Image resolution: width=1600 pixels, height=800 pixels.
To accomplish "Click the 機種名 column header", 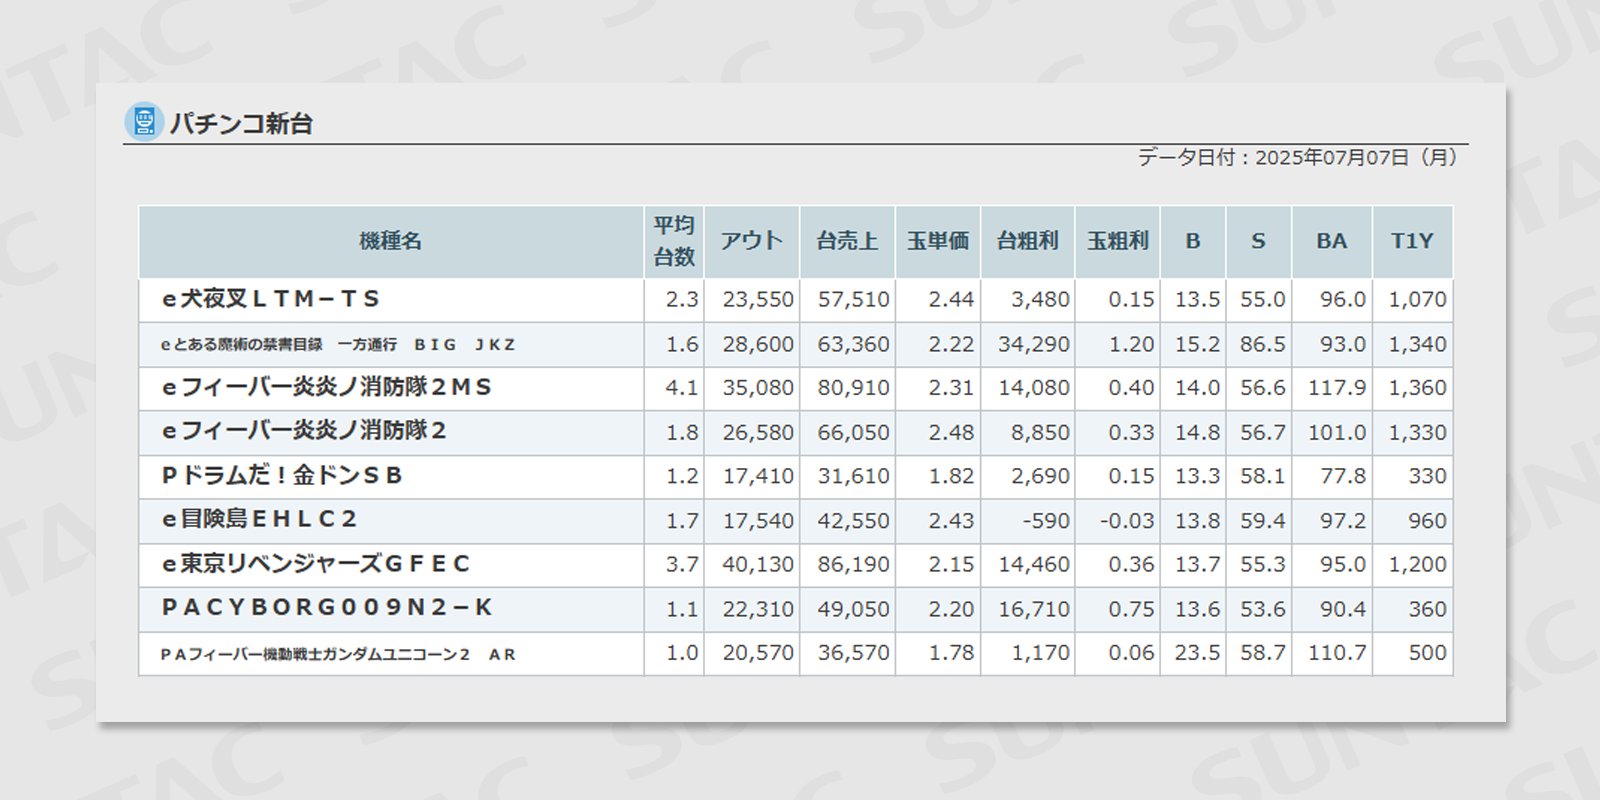I will coord(391,241).
